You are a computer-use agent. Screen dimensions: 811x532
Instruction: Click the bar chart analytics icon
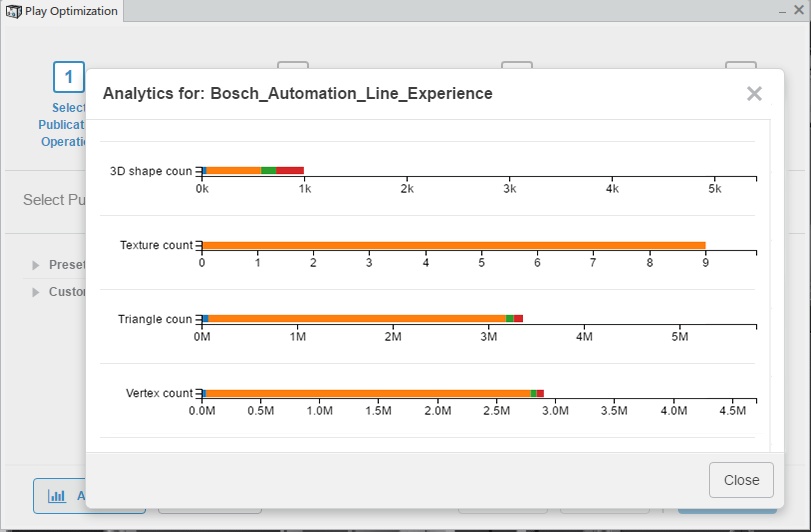click(56, 496)
